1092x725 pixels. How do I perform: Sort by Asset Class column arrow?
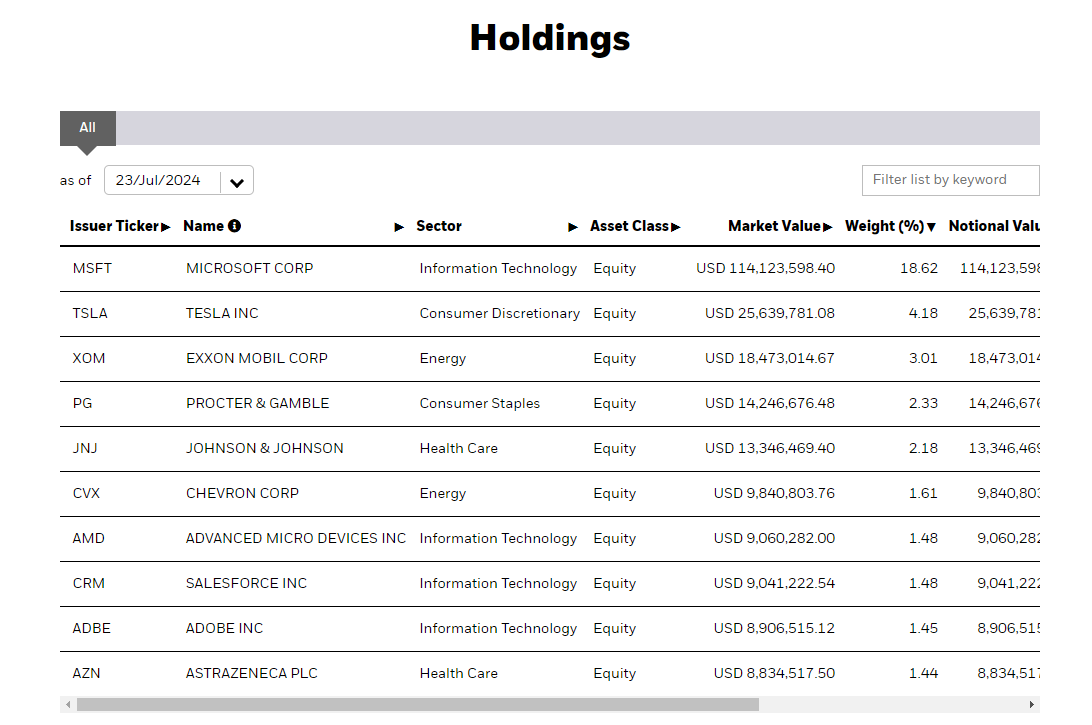point(676,227)
